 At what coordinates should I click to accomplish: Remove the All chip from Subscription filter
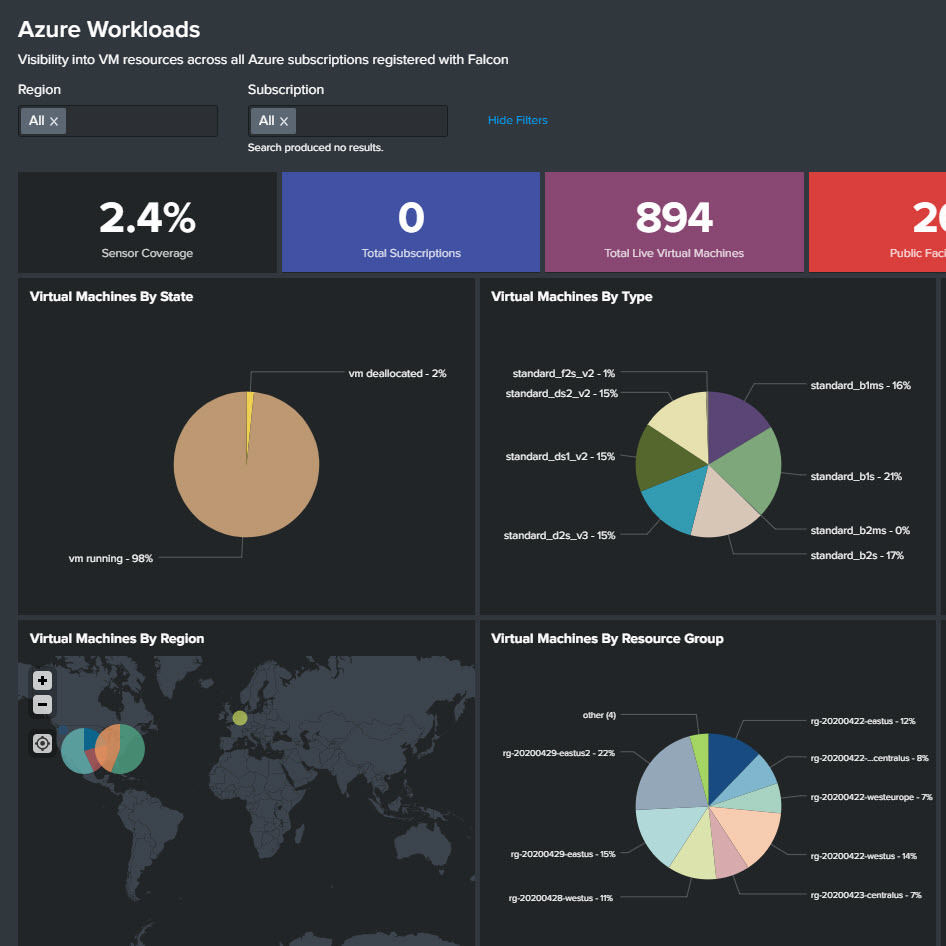point(284,121)
